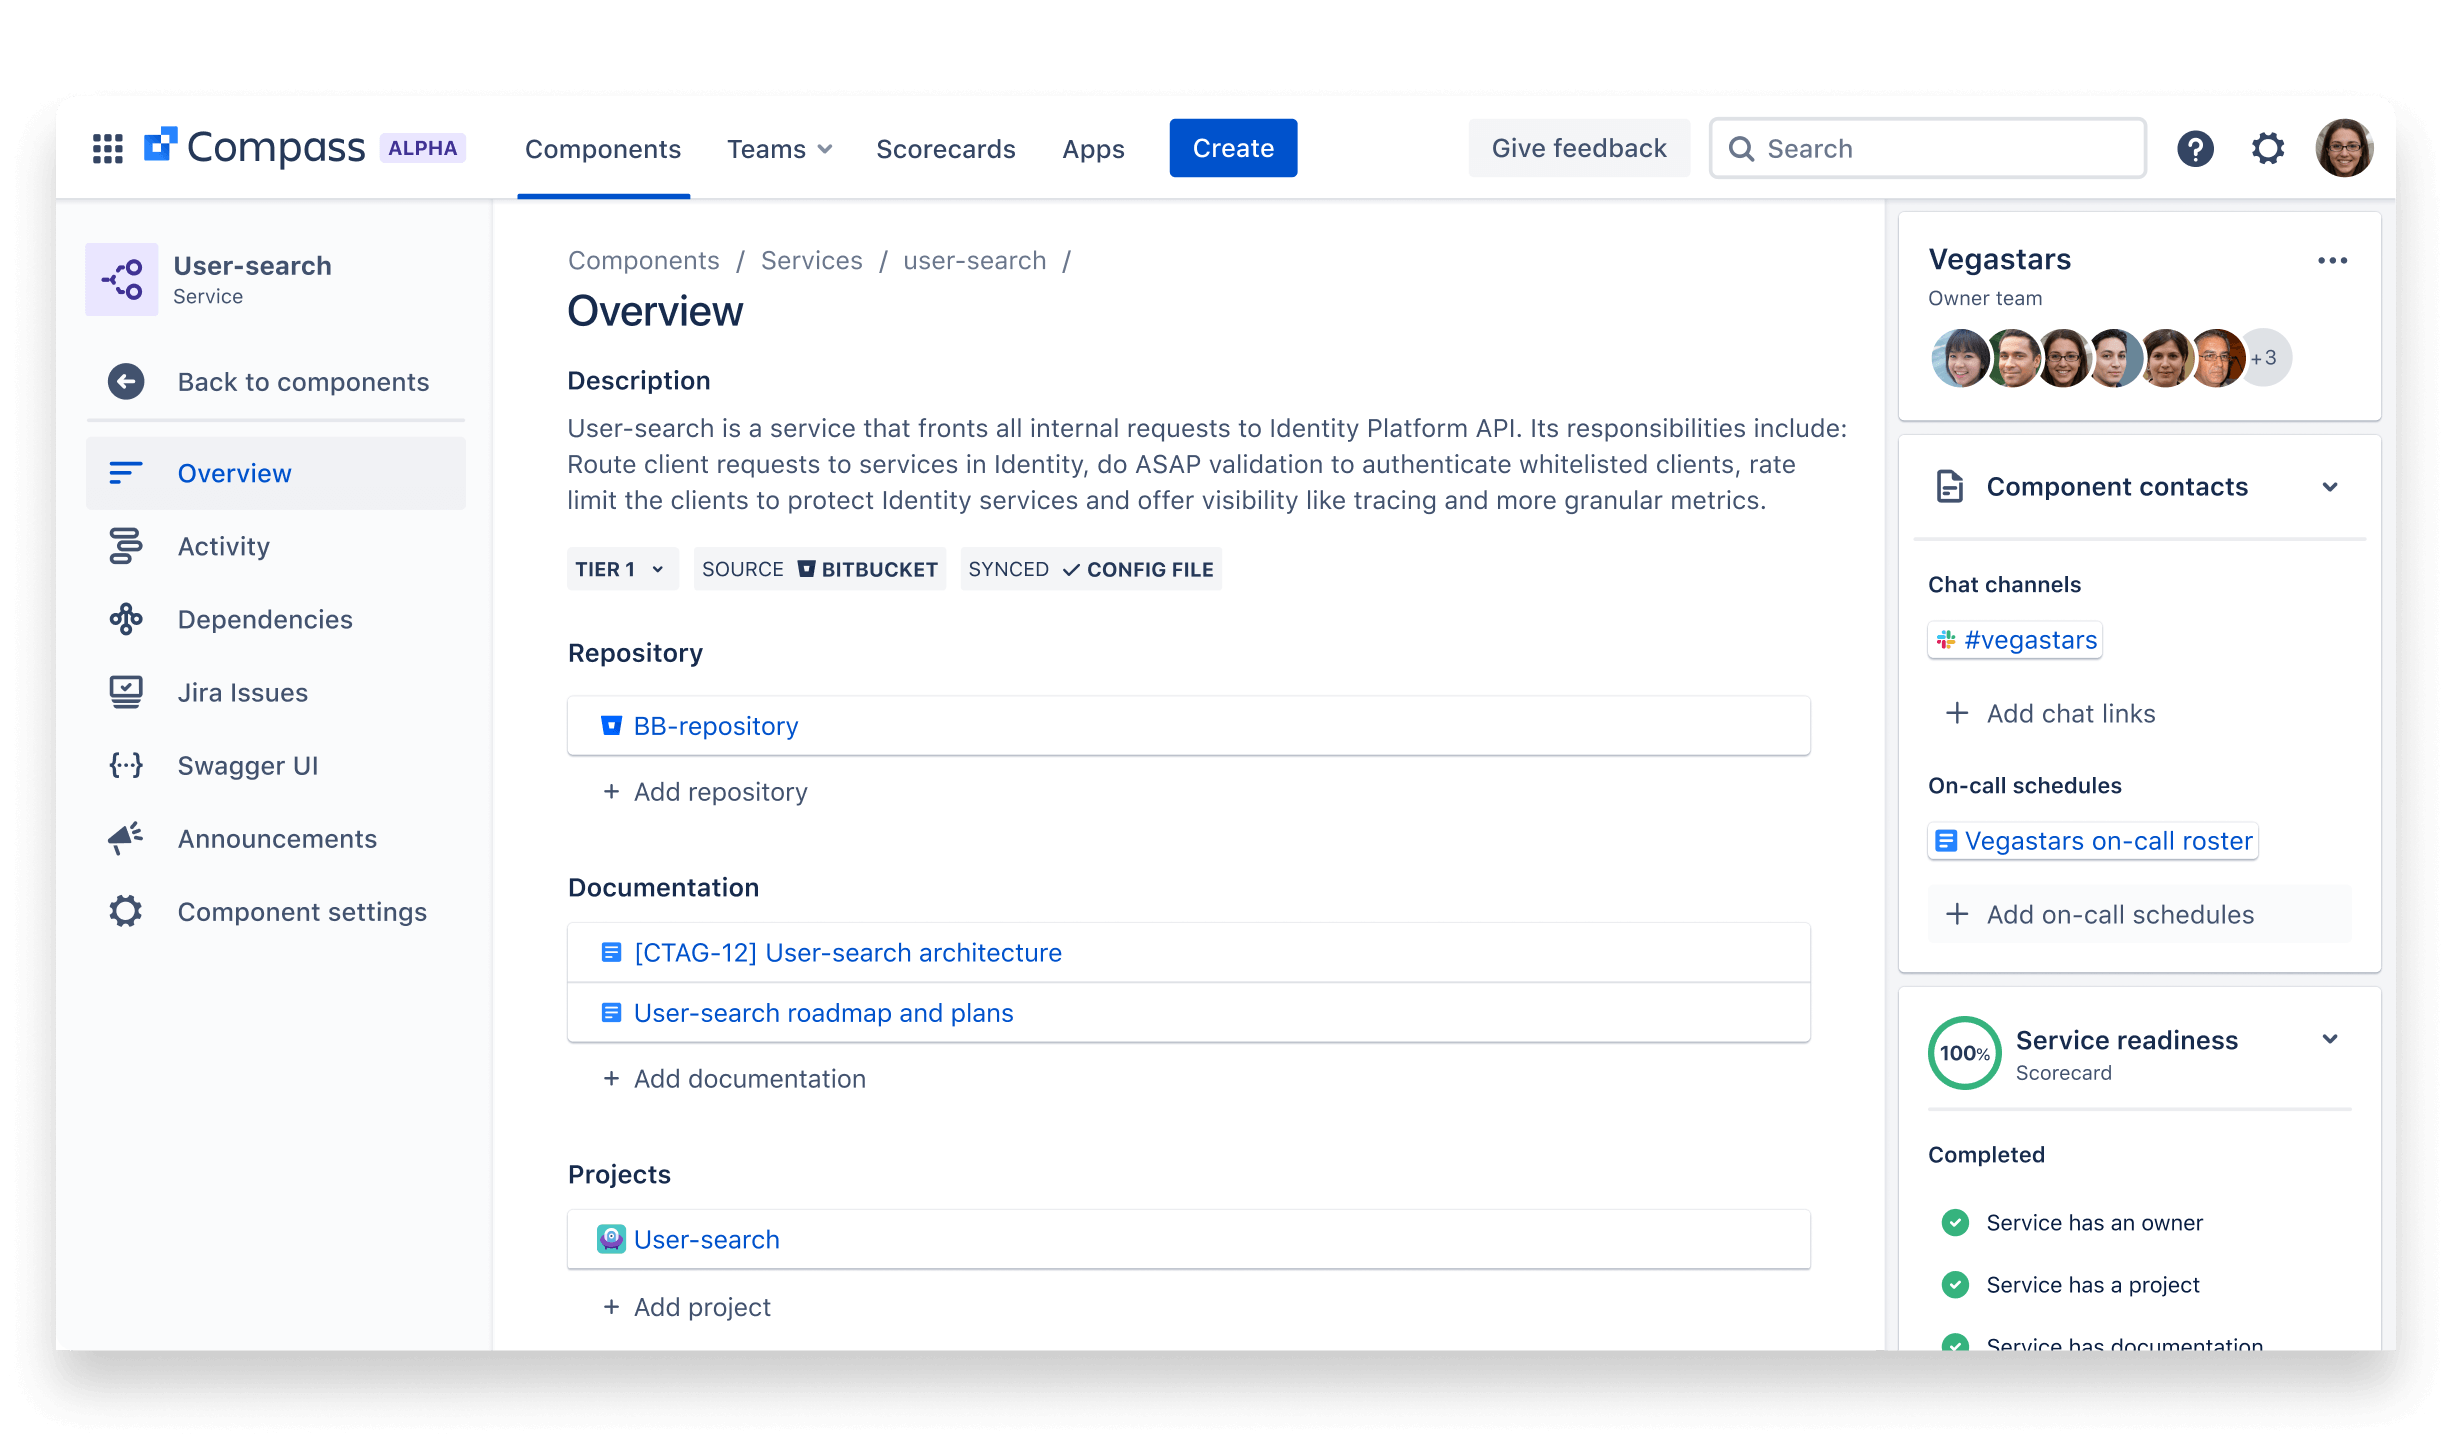The width and height of the screenshot is (2450, 1443).
Task: Click the Jira Issues sidebar icon
Action: (x=126, y=692)
